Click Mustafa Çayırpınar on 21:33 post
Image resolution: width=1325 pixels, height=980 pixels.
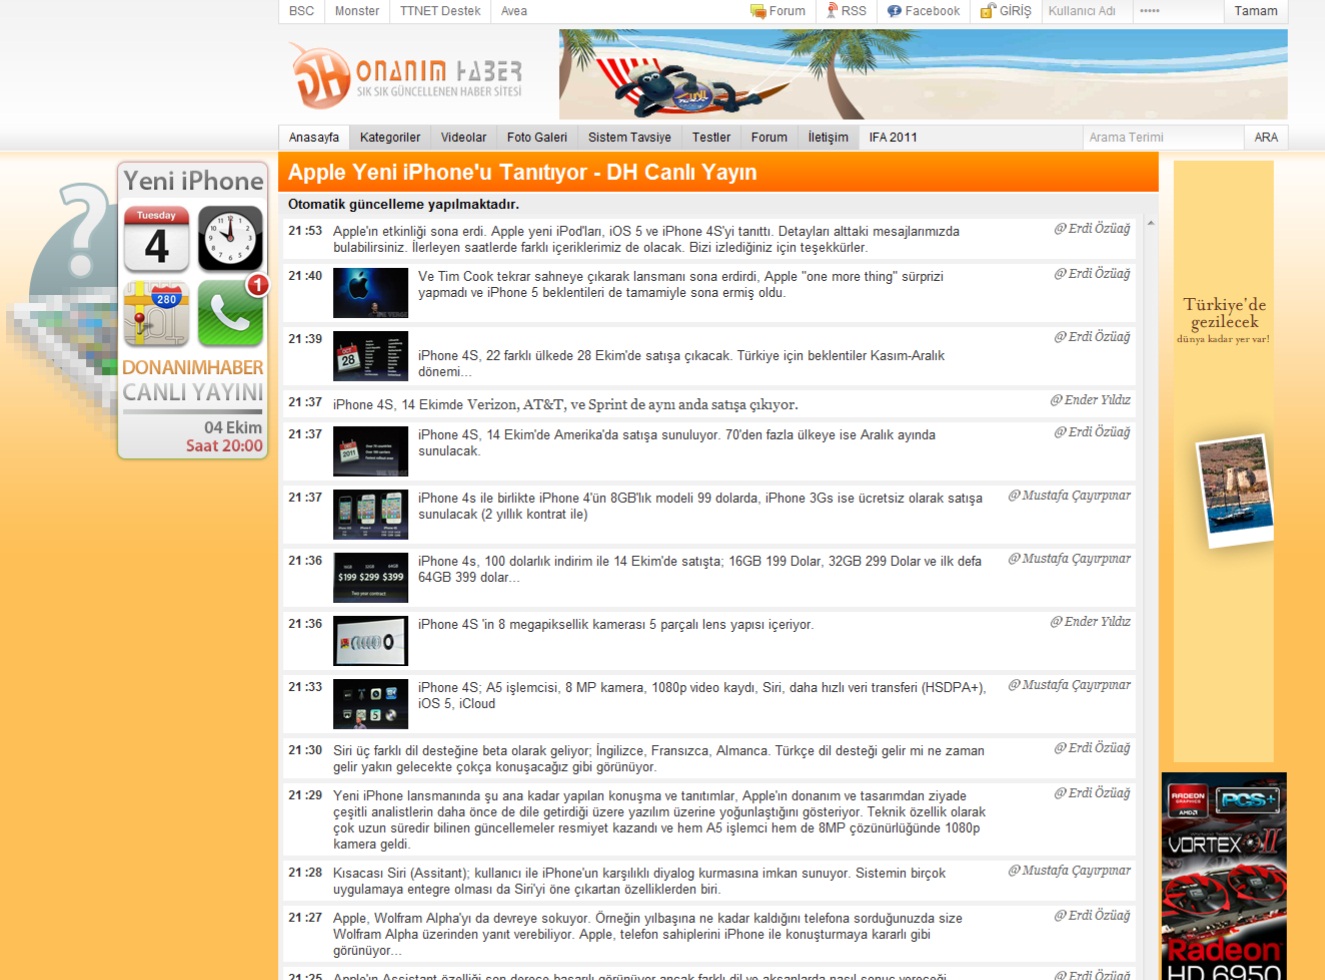[1069, 685]
